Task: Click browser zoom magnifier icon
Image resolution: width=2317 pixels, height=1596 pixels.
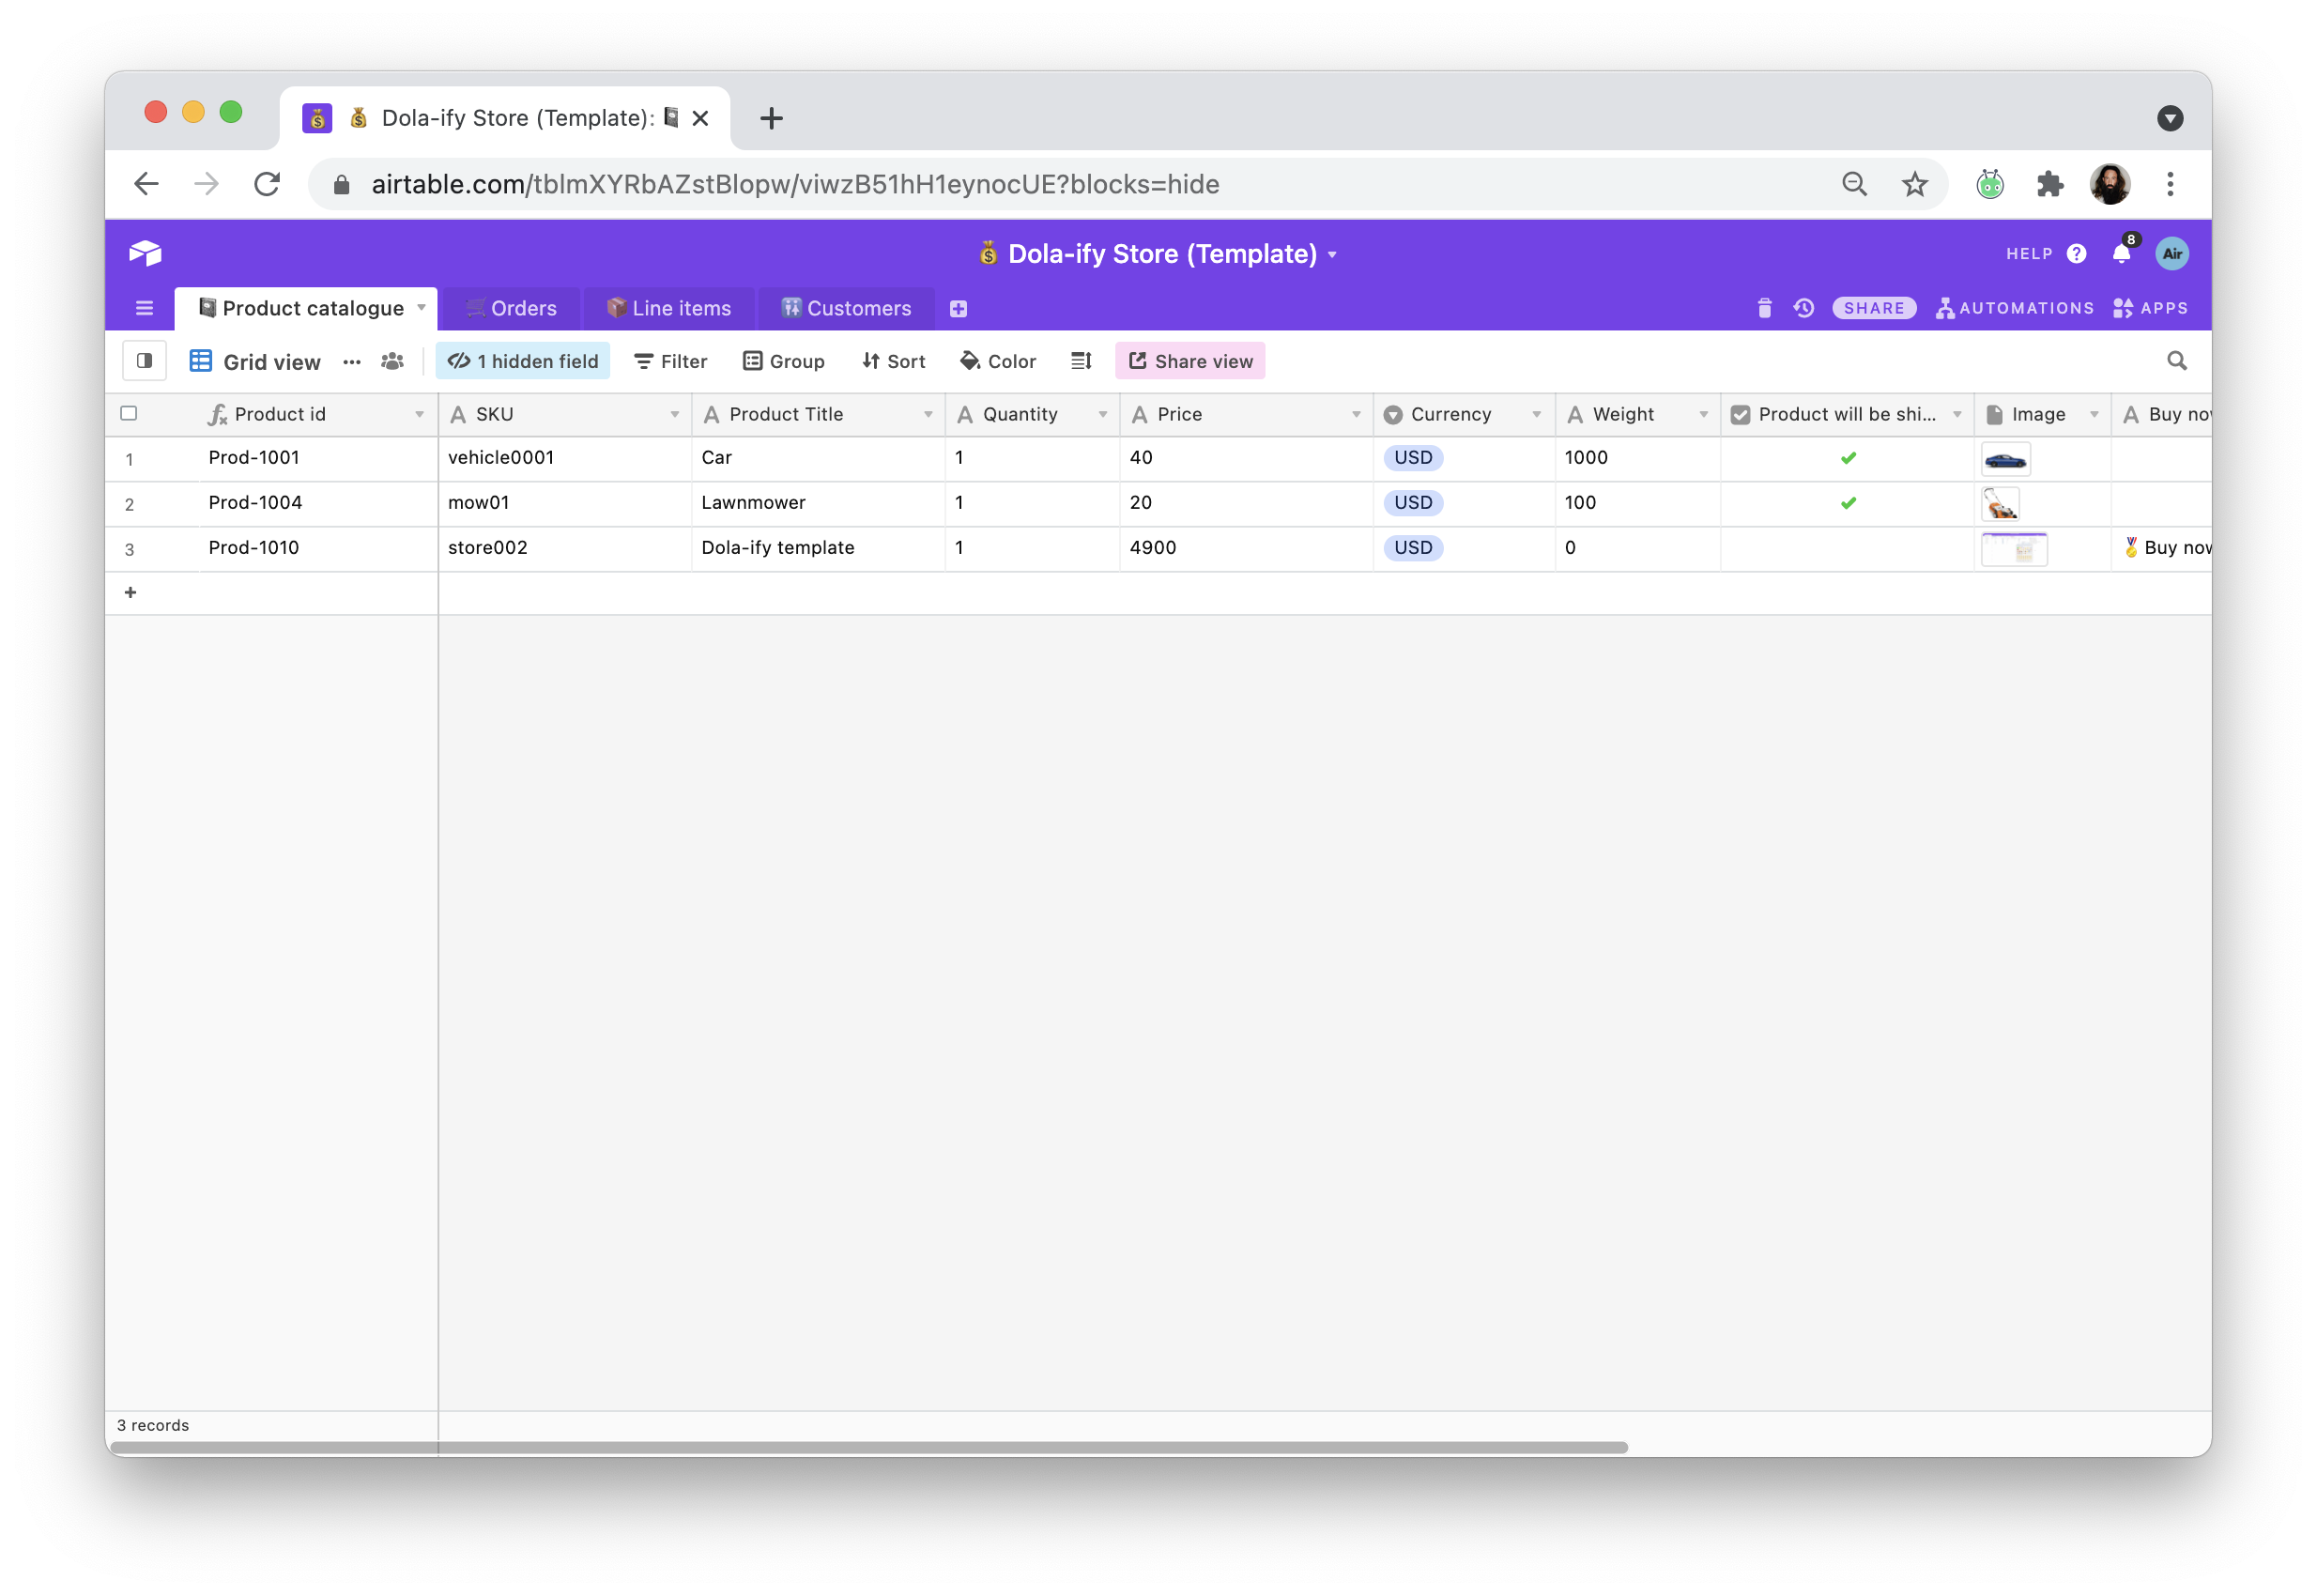Action: [x=1854, y=184]
